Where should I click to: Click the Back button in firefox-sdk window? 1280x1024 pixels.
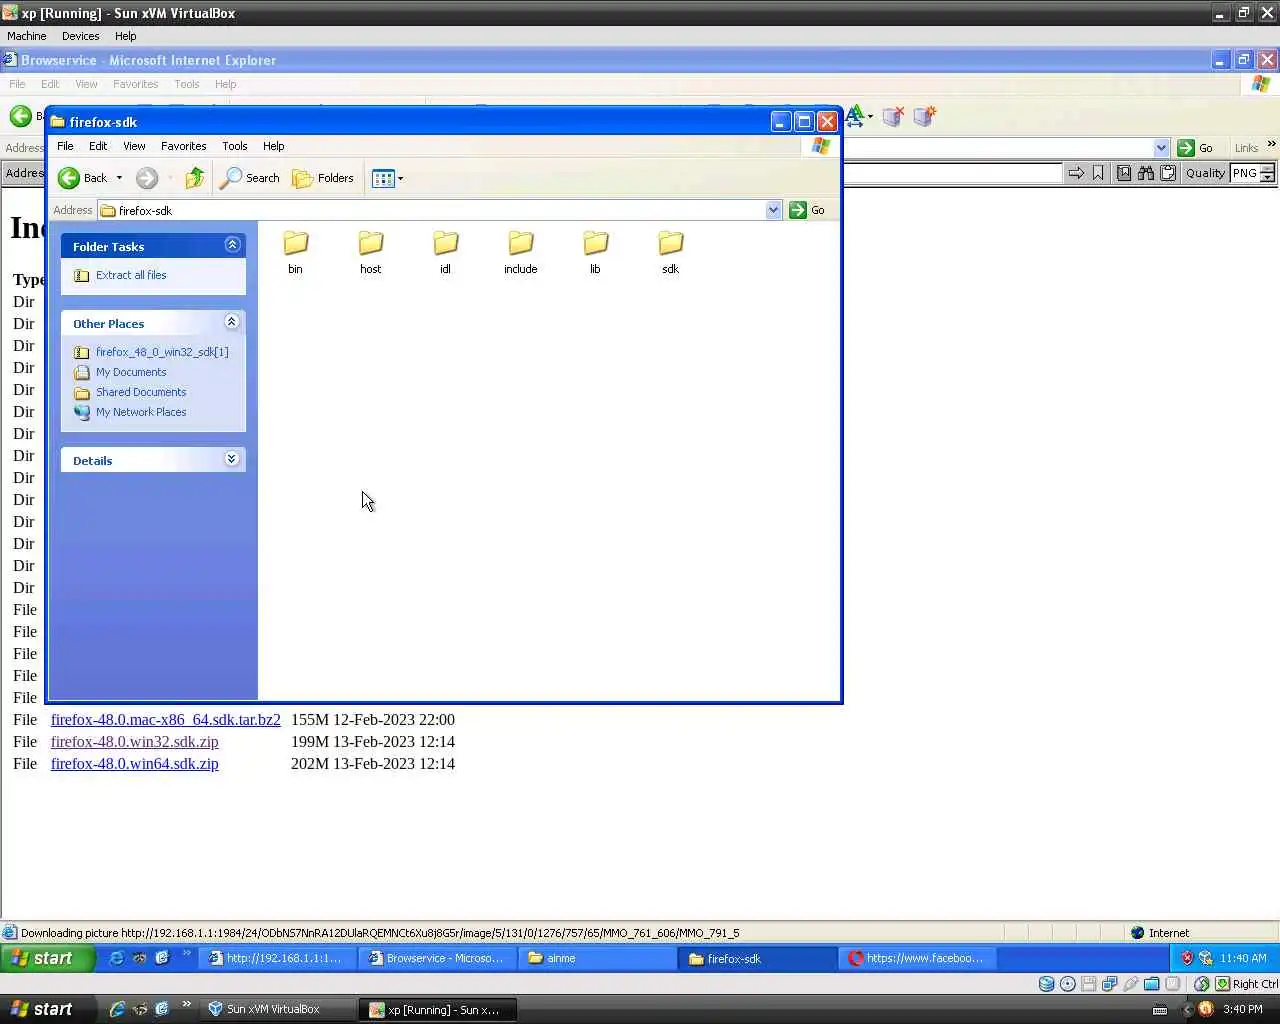[82, 178]
